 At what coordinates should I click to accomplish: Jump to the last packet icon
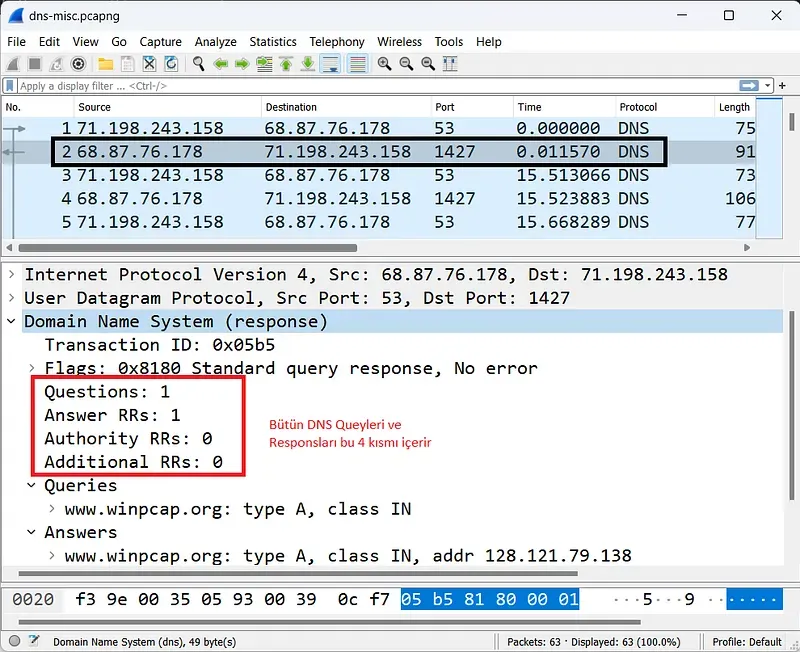(308, 64)
